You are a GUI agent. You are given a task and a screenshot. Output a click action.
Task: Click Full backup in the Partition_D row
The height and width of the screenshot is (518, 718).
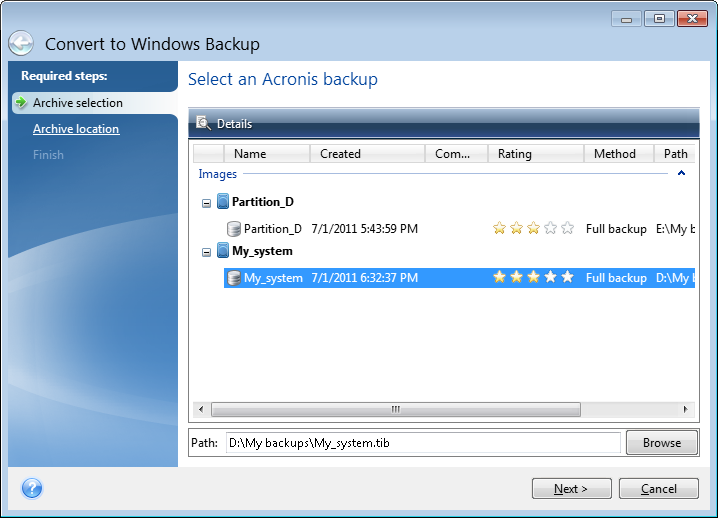(x=616, y=229)
